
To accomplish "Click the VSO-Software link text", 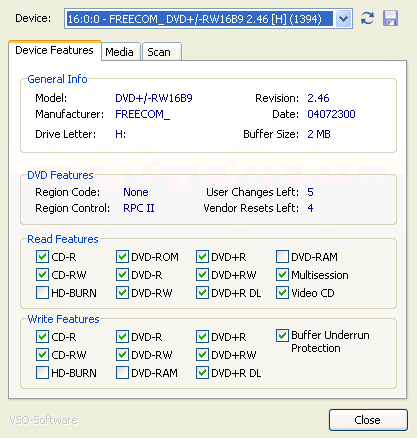I will pyautogui.click(x=43, y=420).
